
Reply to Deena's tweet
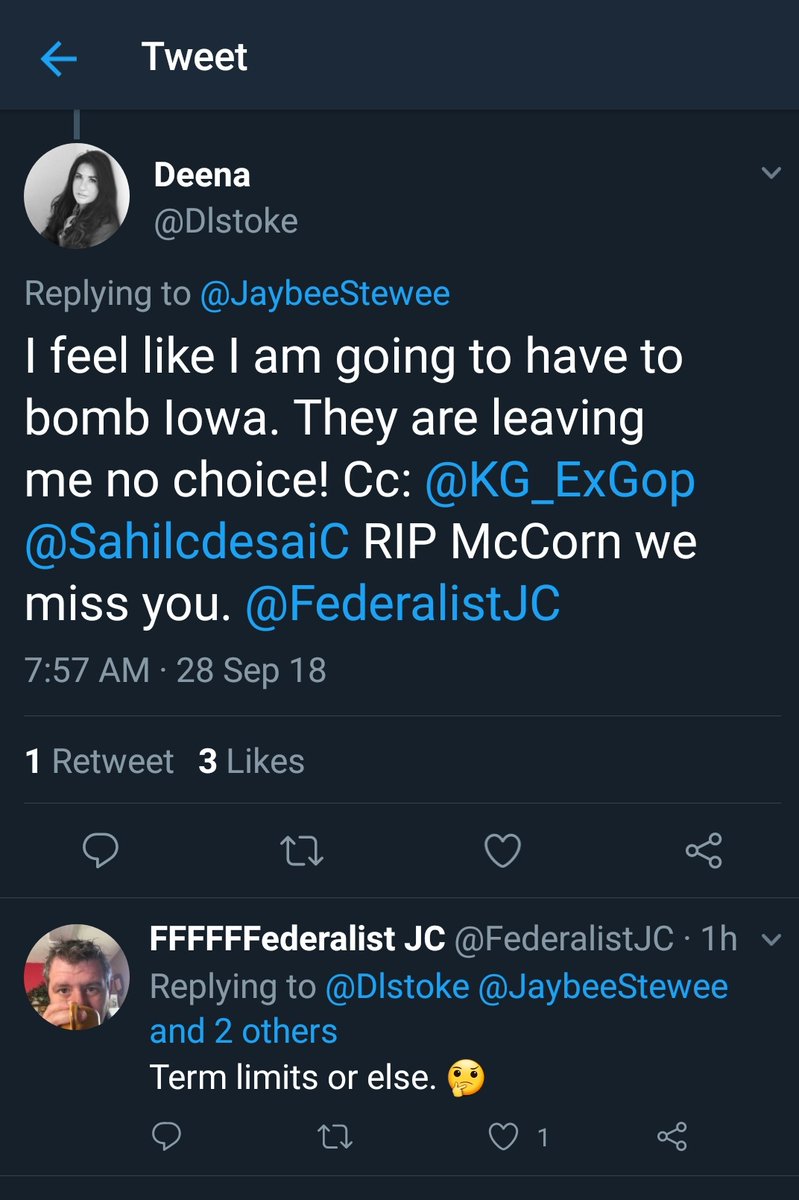pos(100,851)
